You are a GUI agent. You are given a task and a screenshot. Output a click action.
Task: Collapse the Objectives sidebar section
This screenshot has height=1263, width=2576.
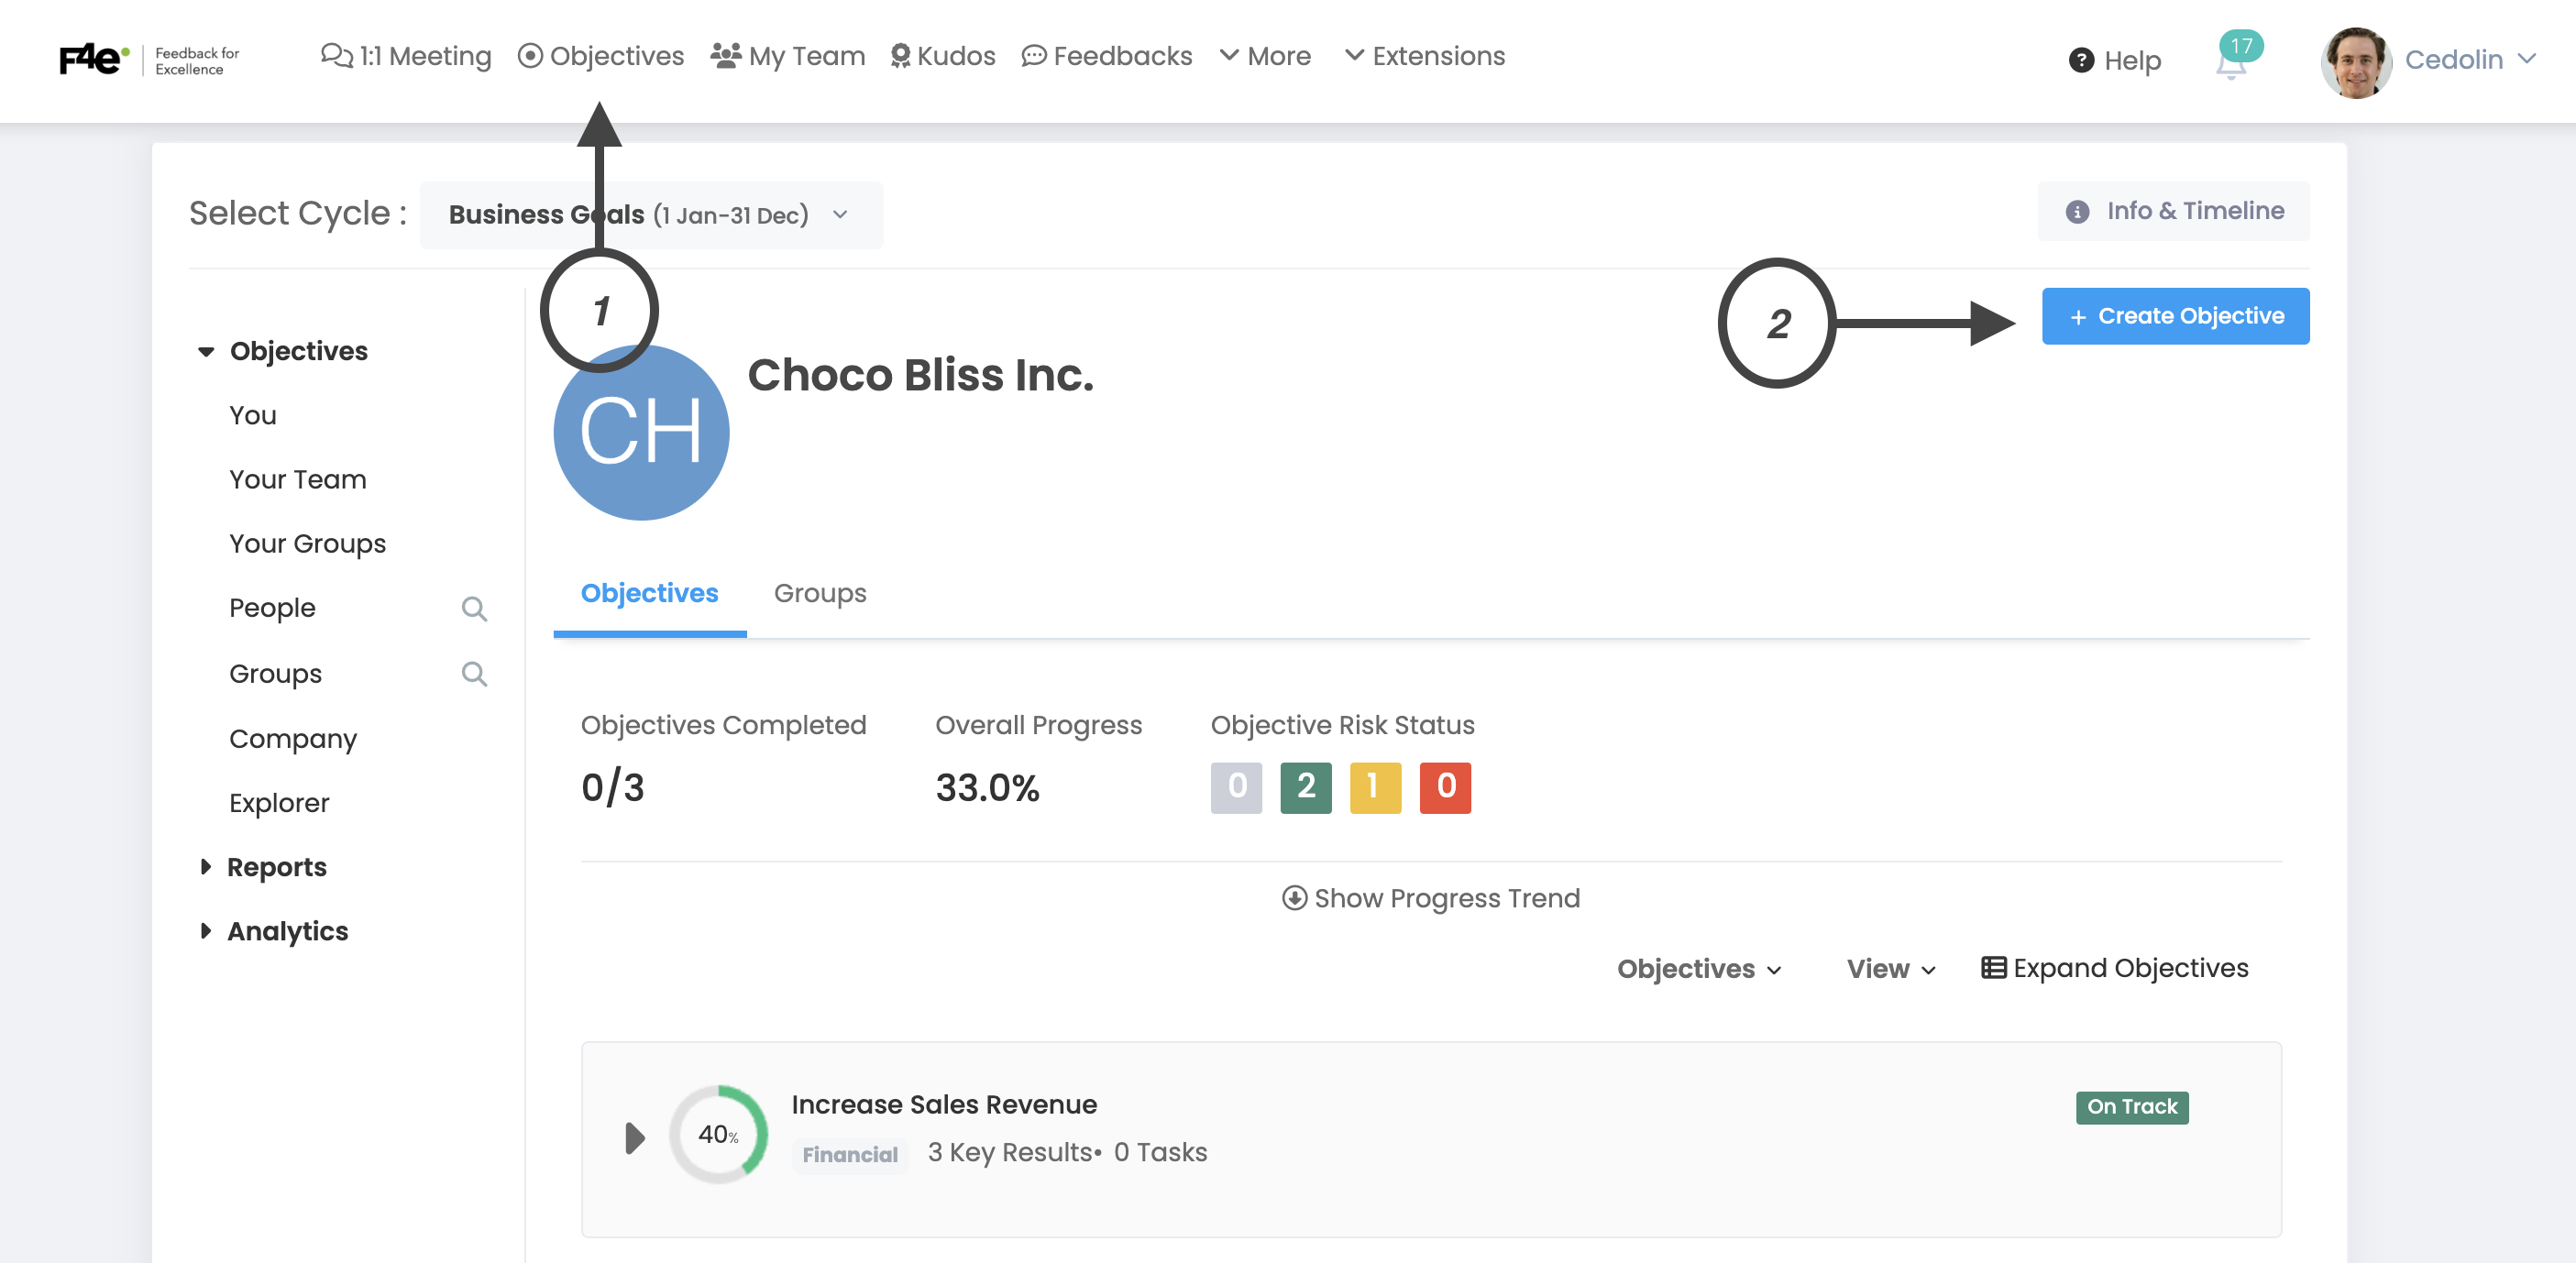point(206,352)
